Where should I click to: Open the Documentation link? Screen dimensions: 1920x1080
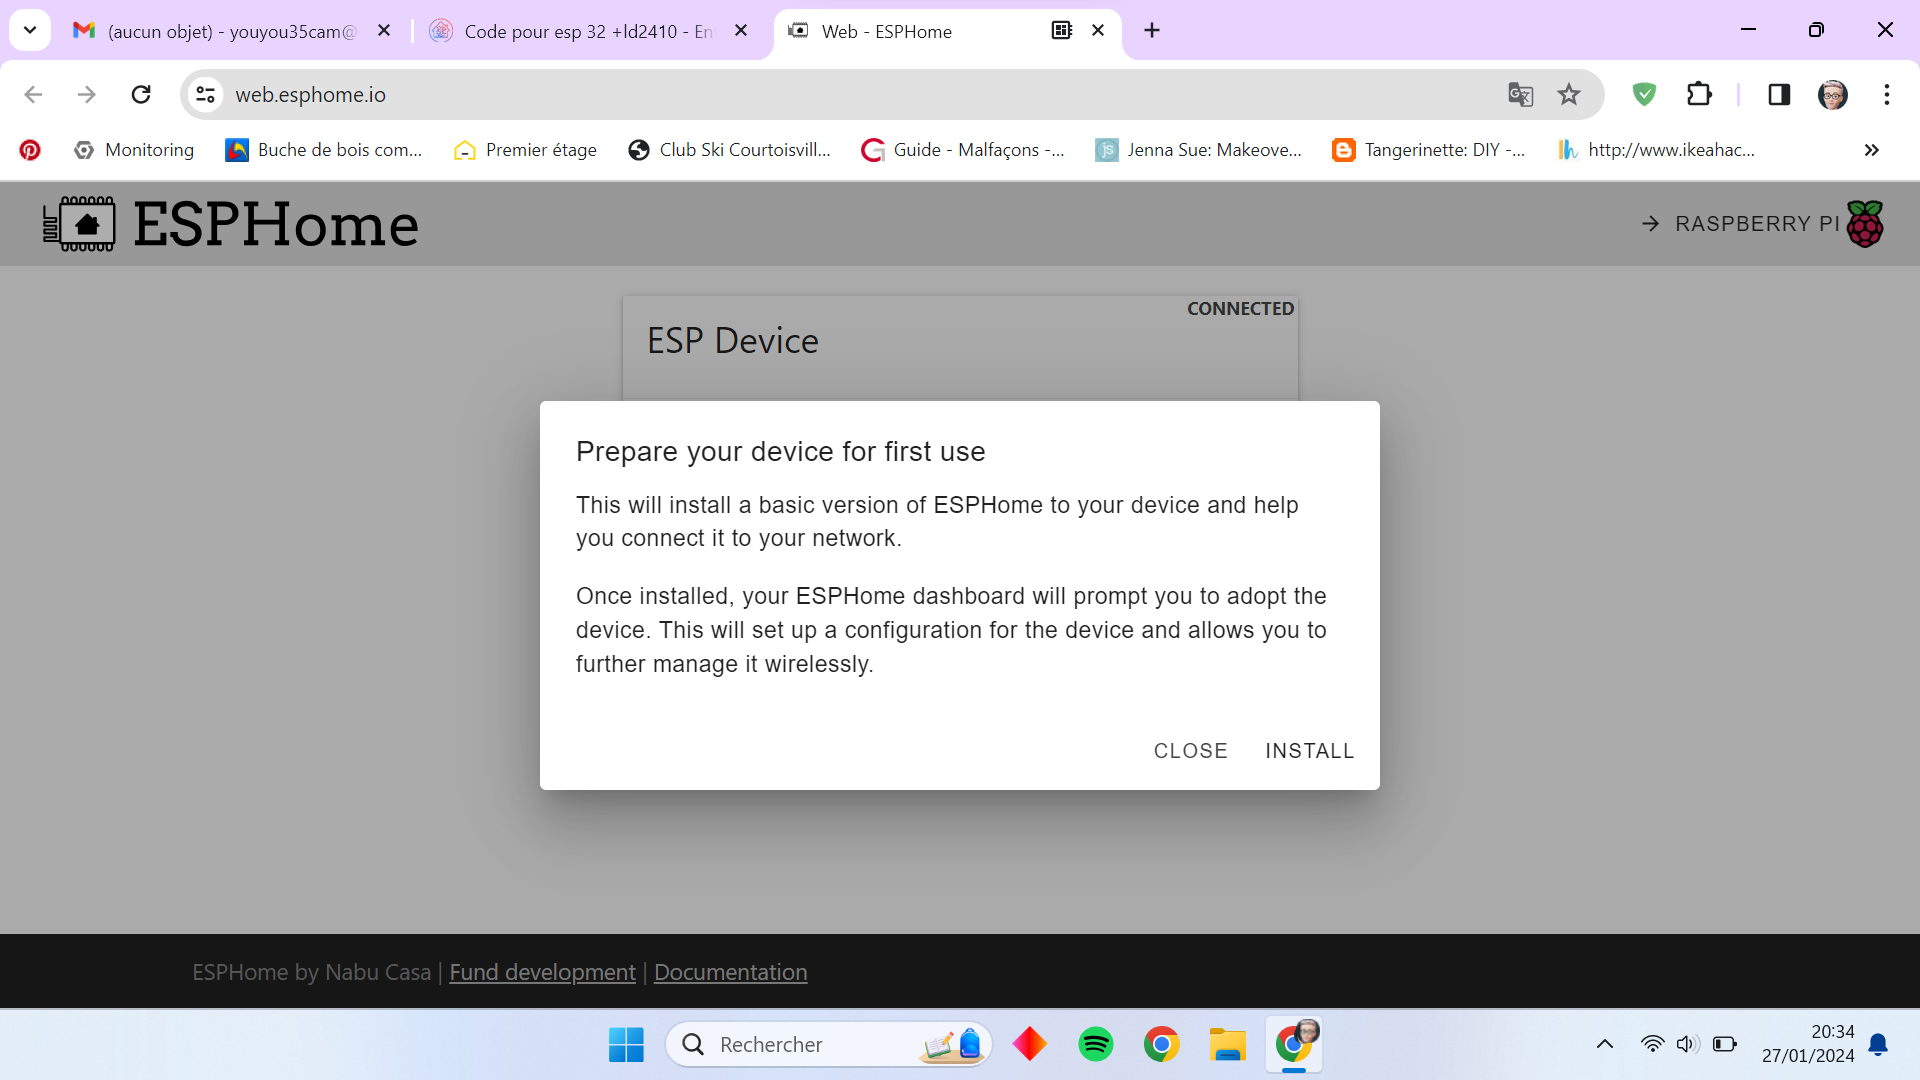730,972
